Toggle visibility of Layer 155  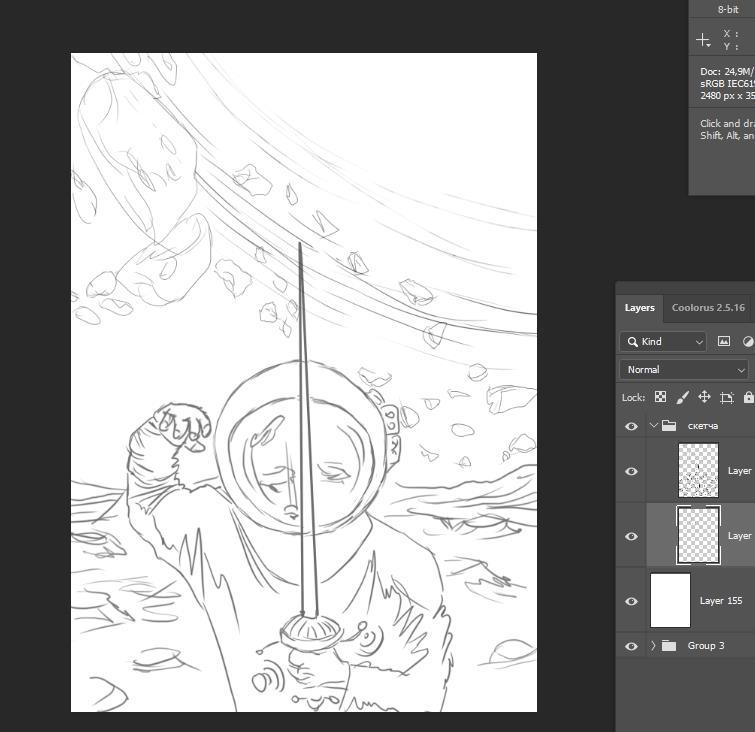click(631, 601)
